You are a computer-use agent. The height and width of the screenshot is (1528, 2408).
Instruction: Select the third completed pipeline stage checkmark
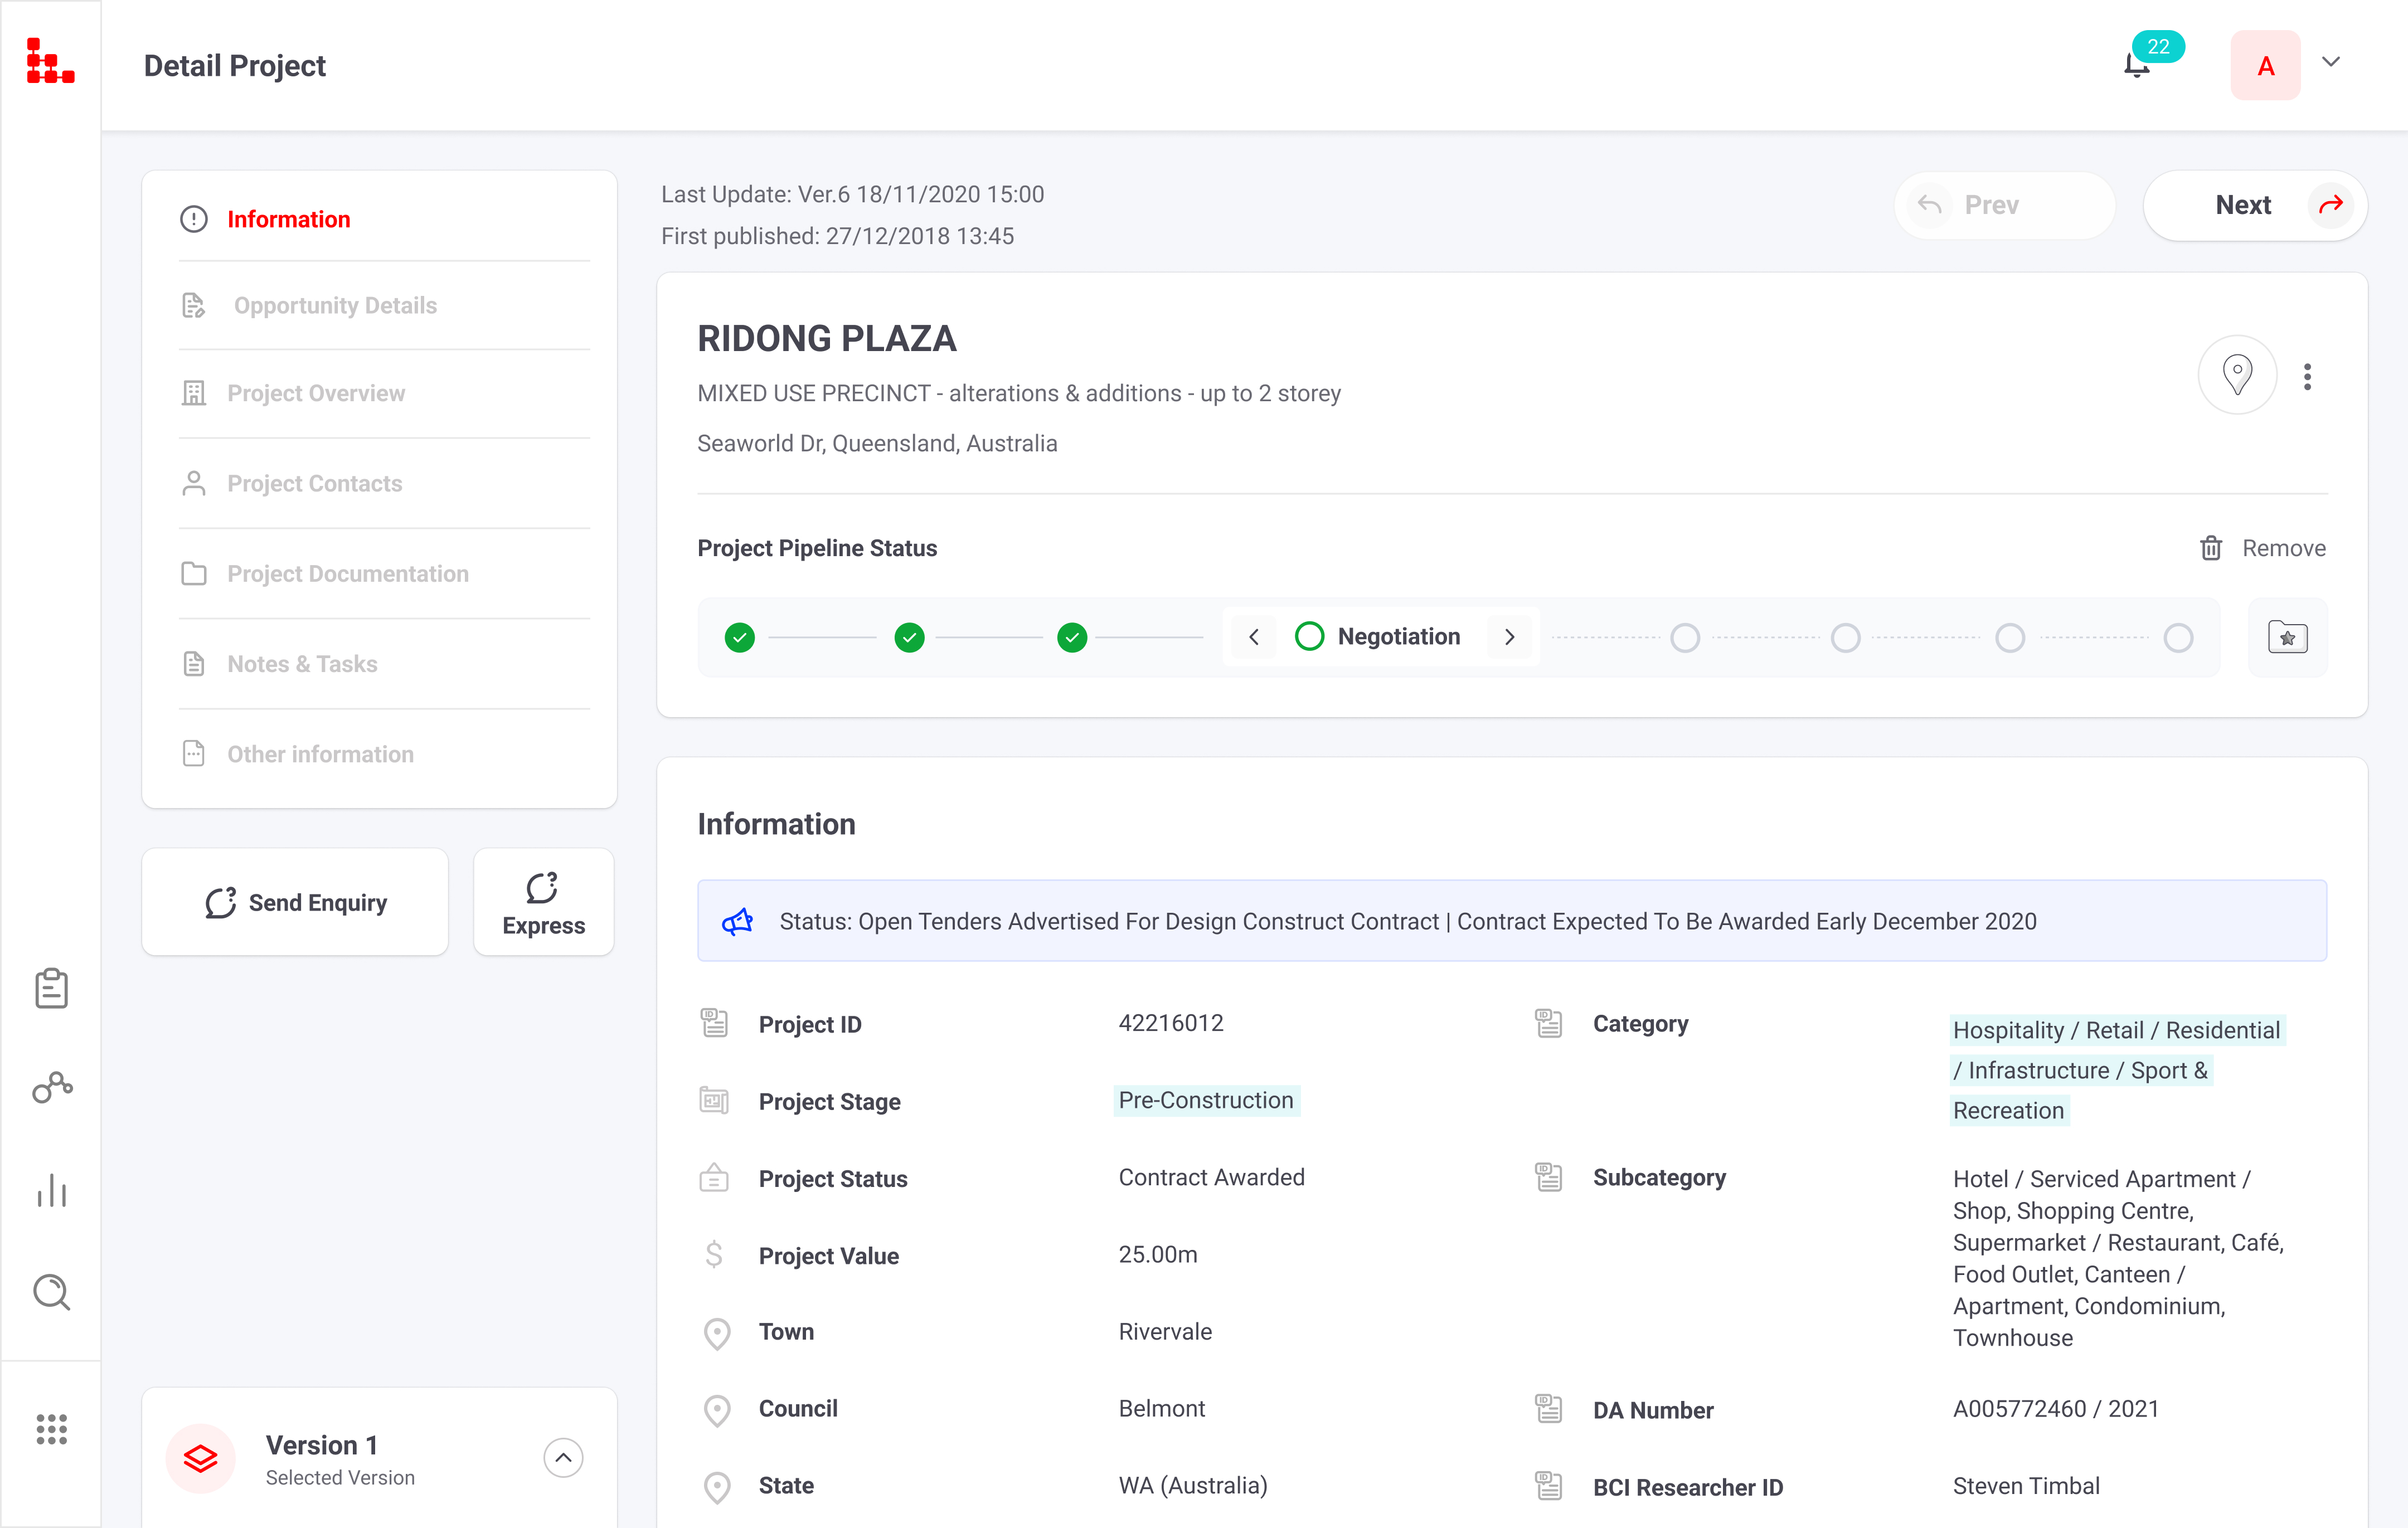click(1072, 637)
